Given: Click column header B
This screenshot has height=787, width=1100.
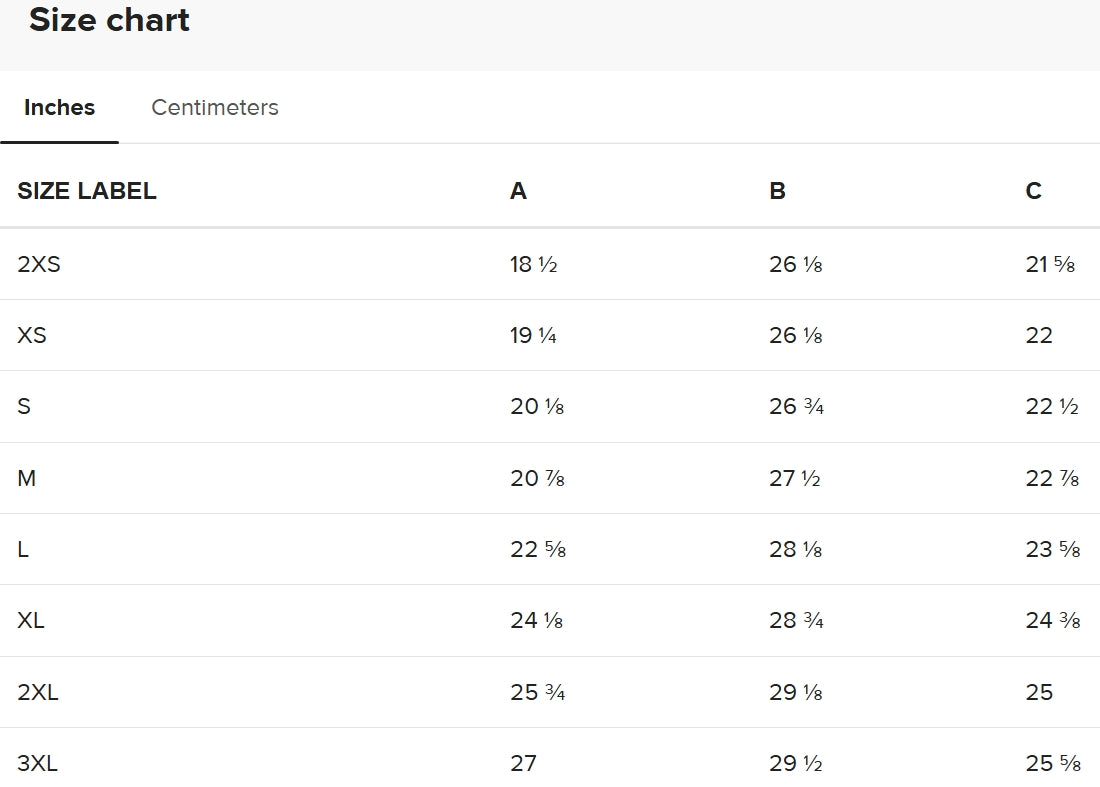Looking at the screenshot, I should pos(777,191).
